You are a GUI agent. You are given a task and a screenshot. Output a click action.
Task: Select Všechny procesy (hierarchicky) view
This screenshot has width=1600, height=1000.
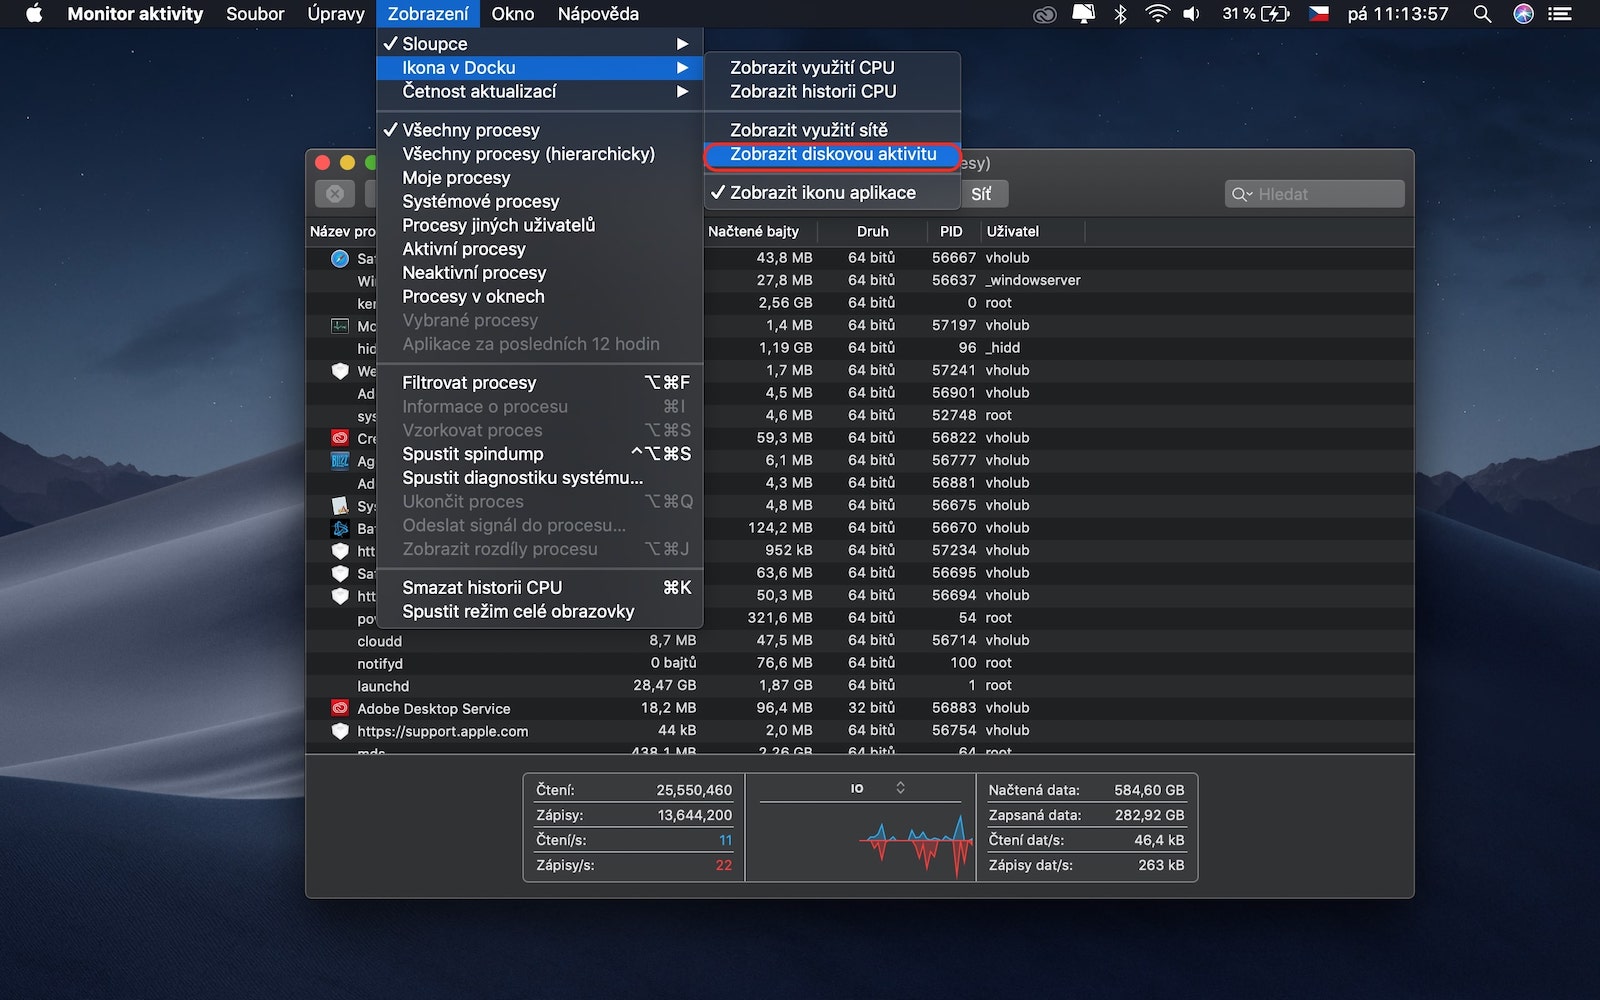[x=539, y=154]
